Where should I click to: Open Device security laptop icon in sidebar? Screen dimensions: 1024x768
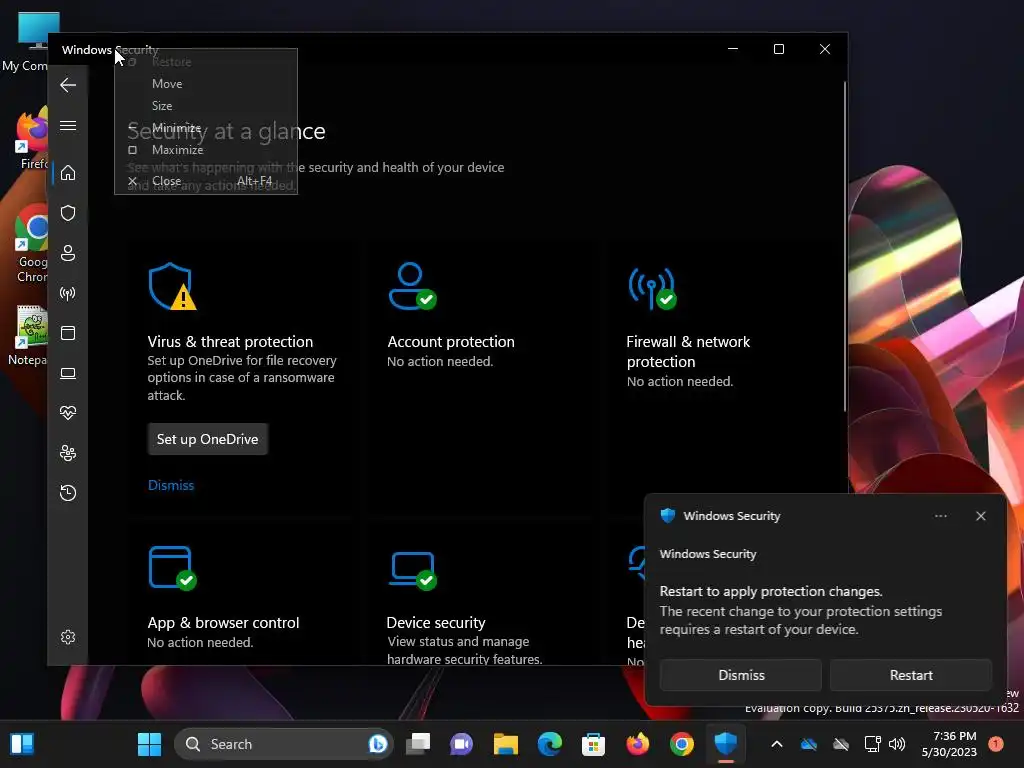pyautogui.click(x=68, y=374)
